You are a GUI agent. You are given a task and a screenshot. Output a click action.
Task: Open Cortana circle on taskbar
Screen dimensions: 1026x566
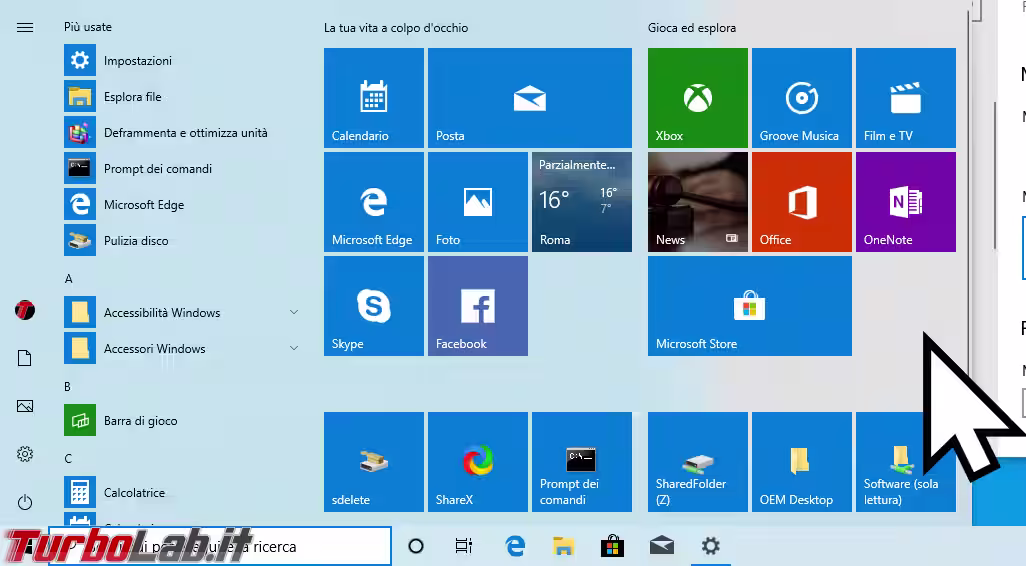point(416,546)
